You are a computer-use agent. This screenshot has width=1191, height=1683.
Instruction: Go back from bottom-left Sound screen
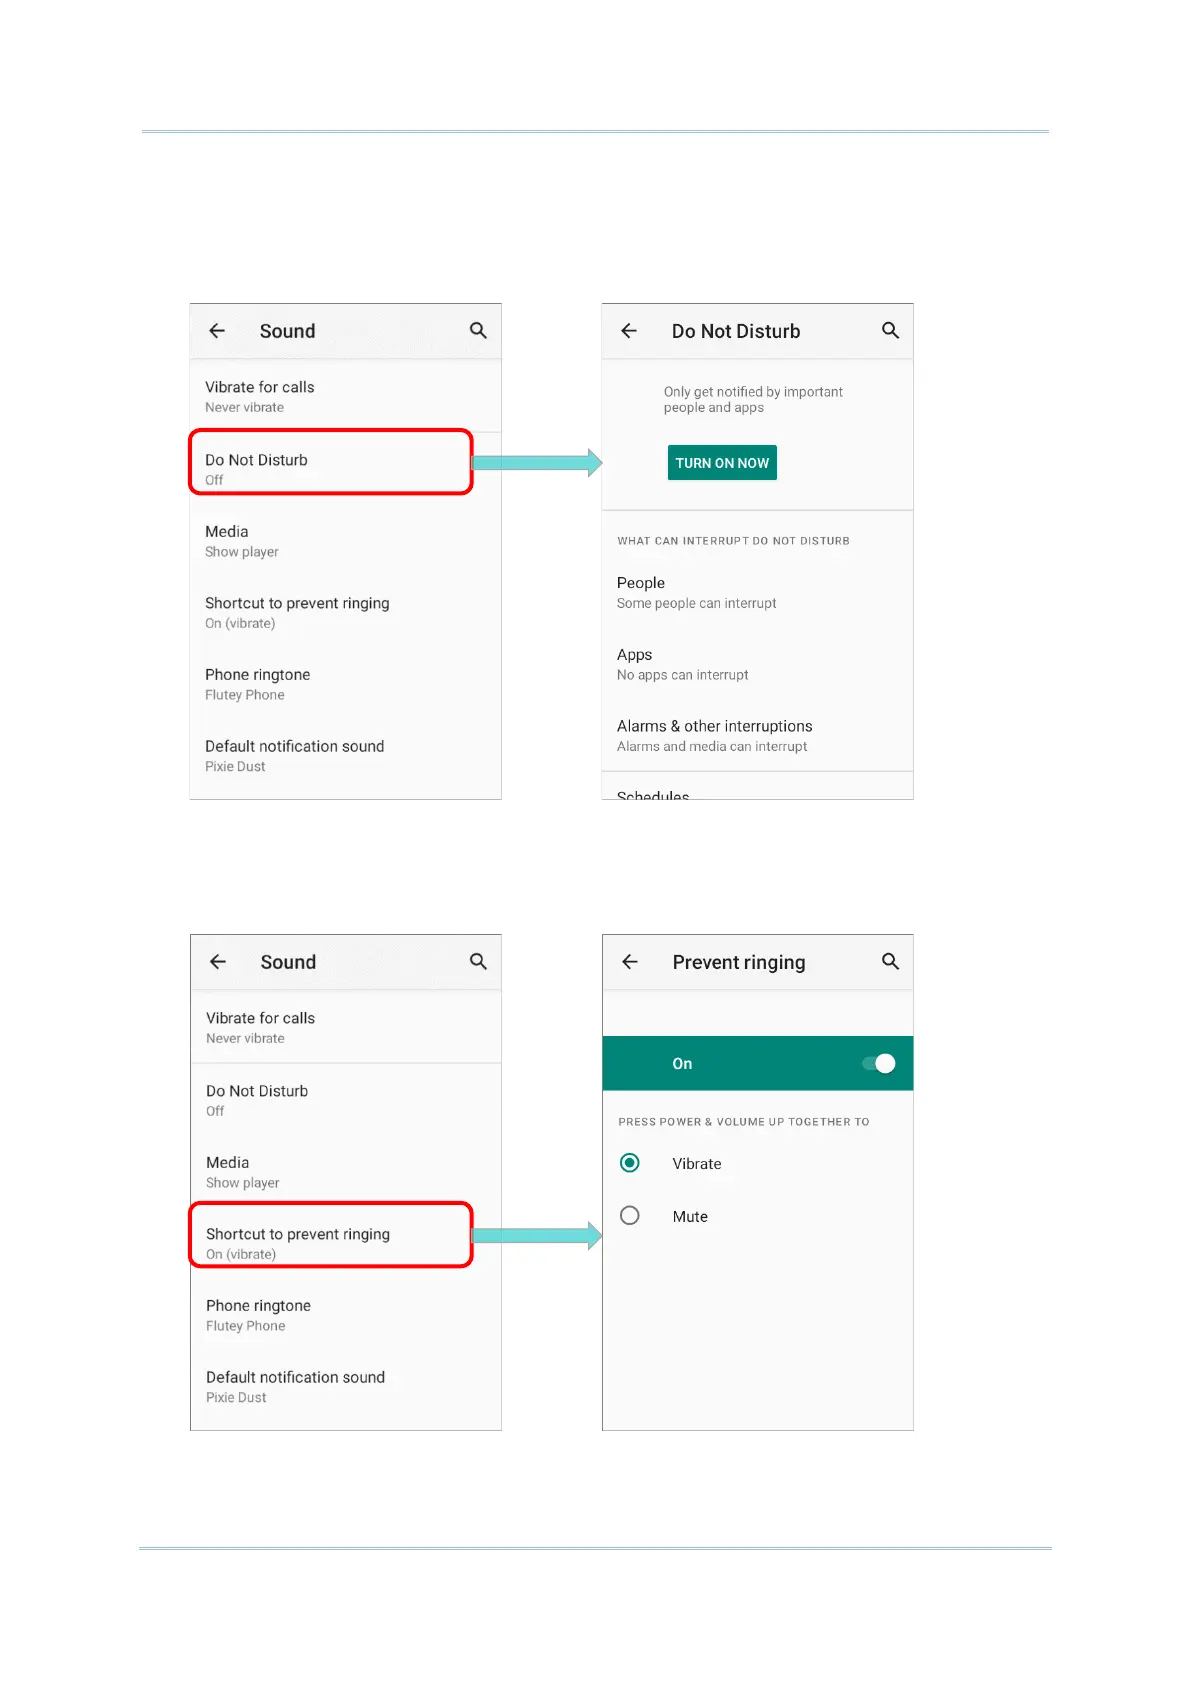point(218,962)
